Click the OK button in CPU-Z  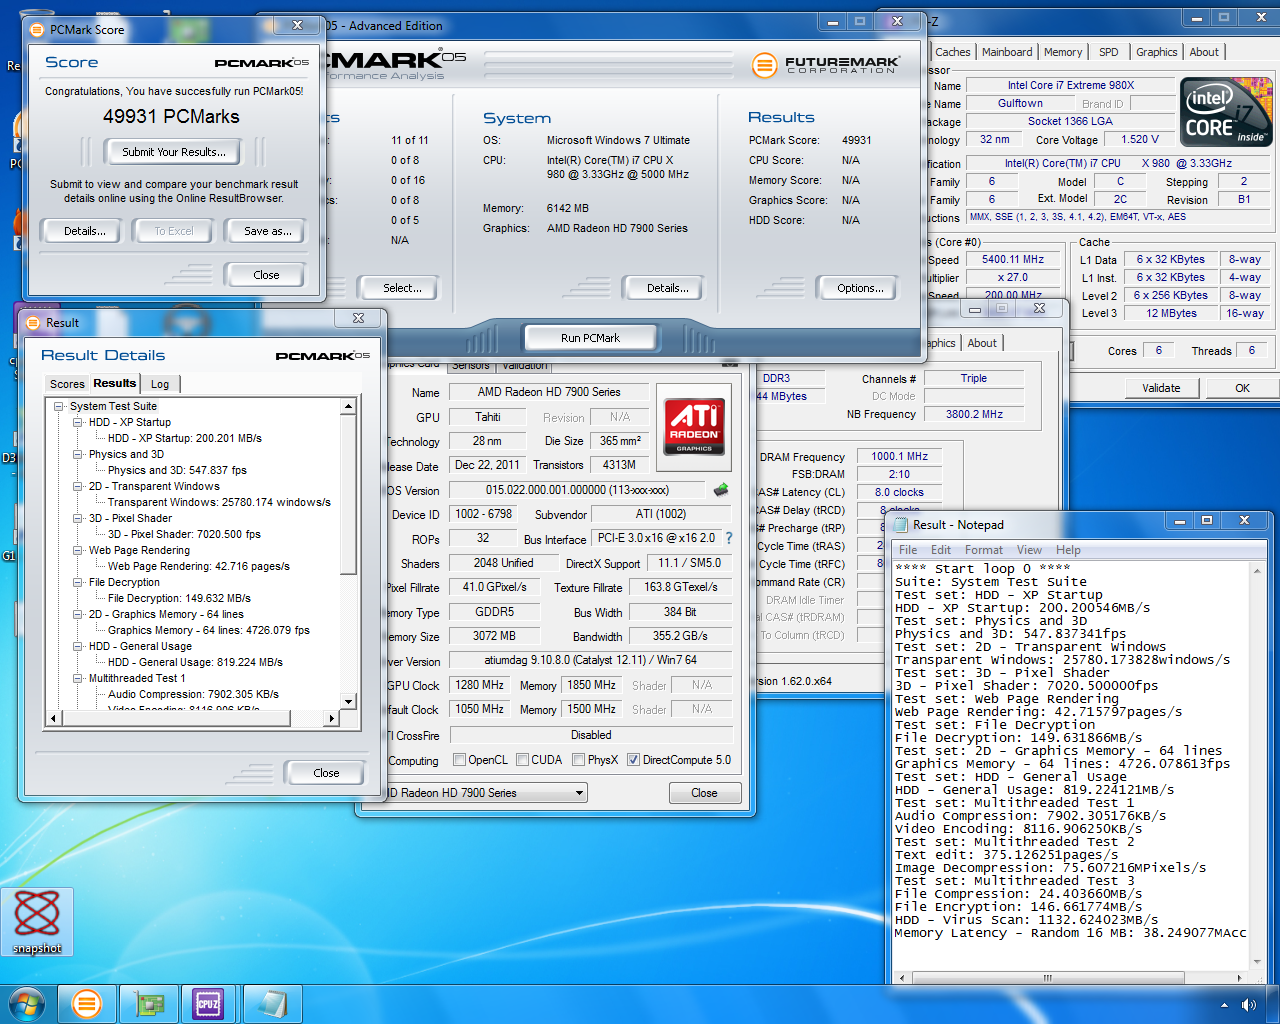point(1242,388)
